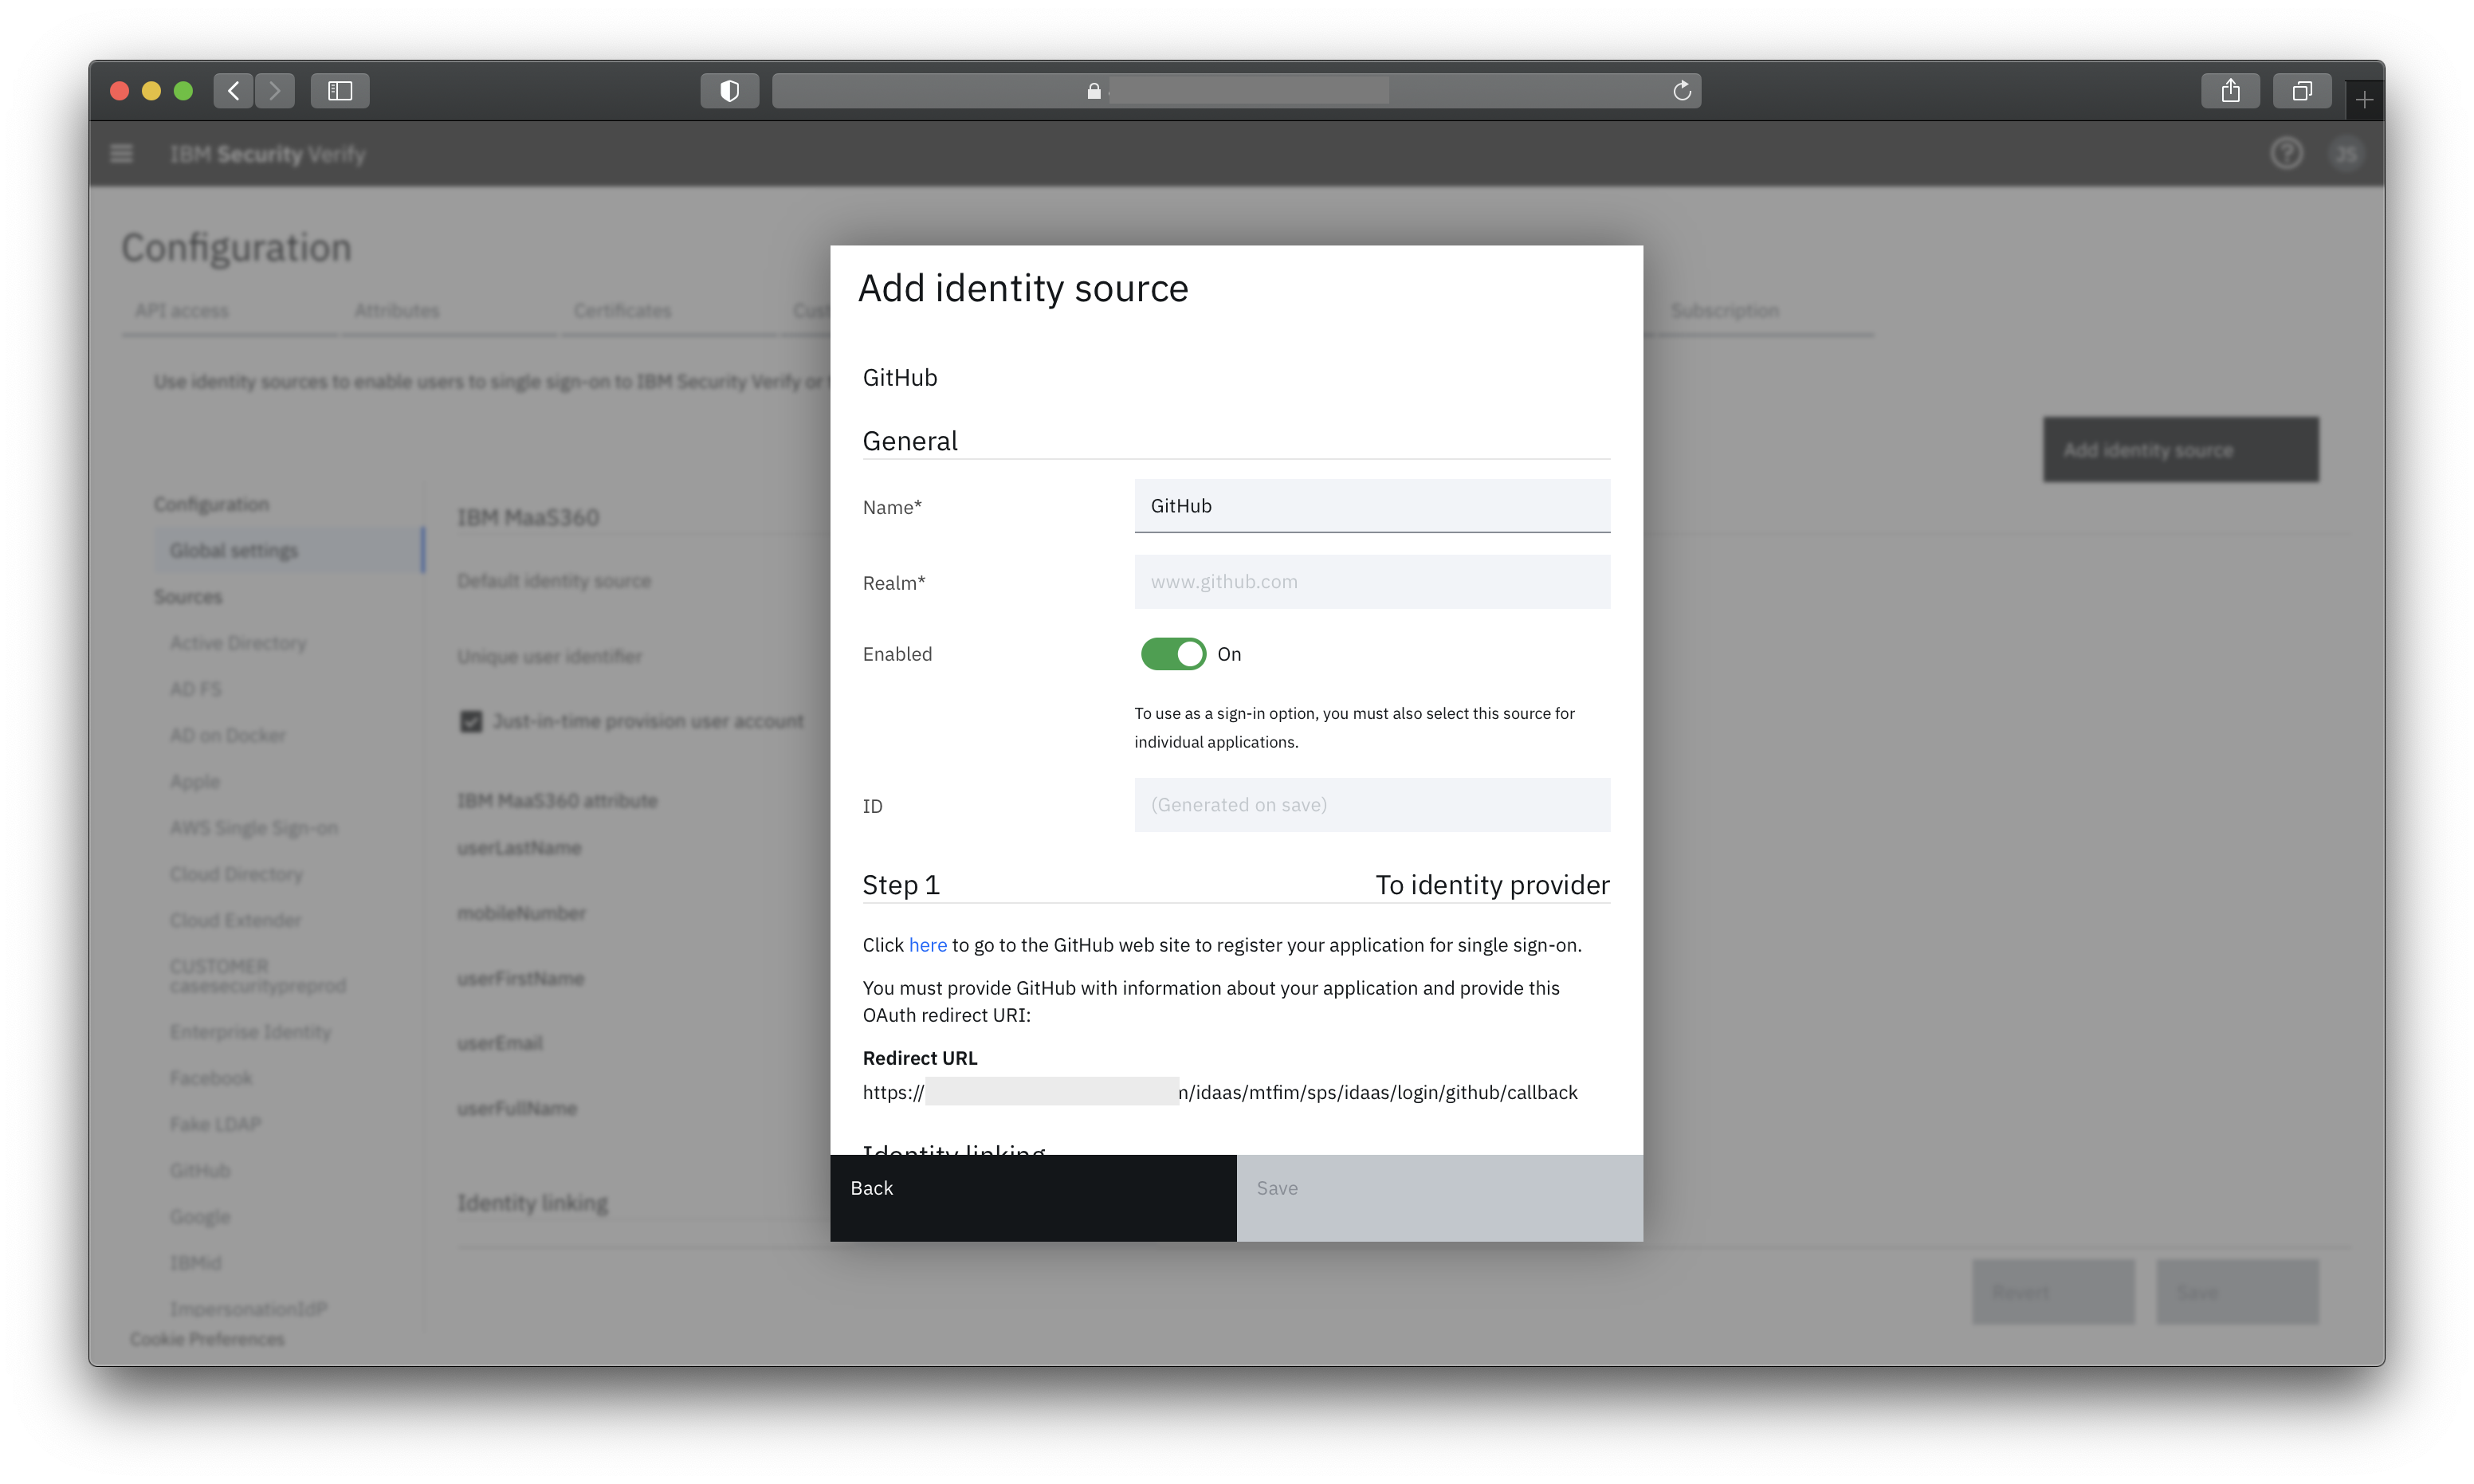This screenshot has width=2474, height=1484.
Task: Click the Safari share icon
Action: (x=2230, y=91)
